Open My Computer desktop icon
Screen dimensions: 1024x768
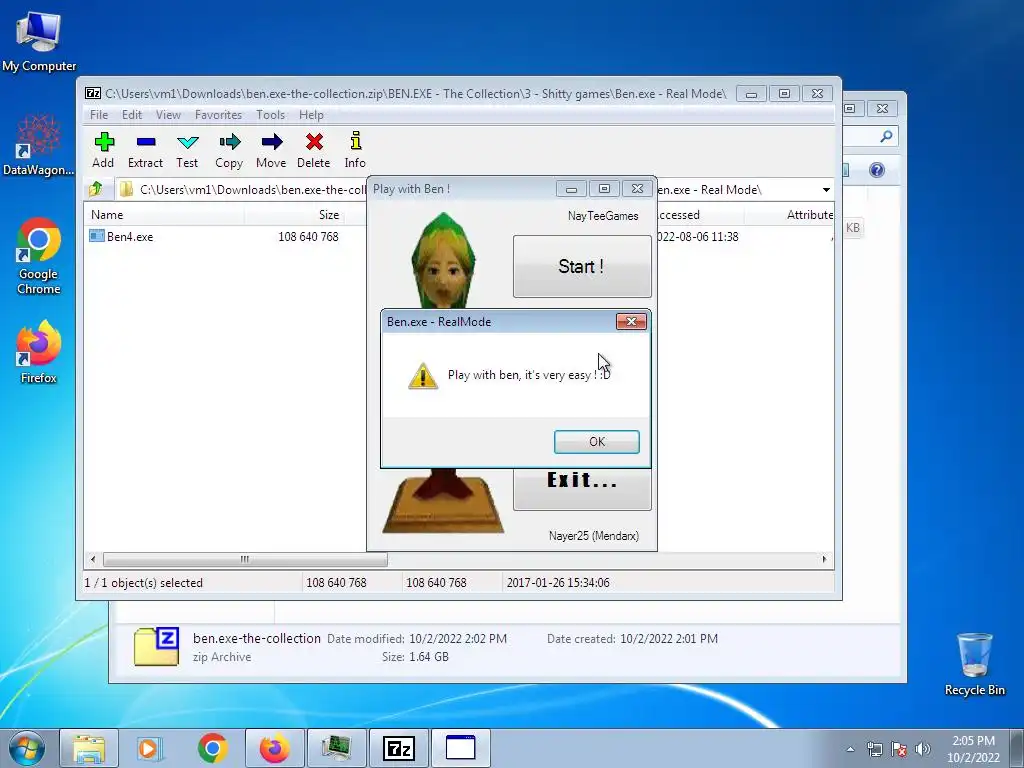39,40
